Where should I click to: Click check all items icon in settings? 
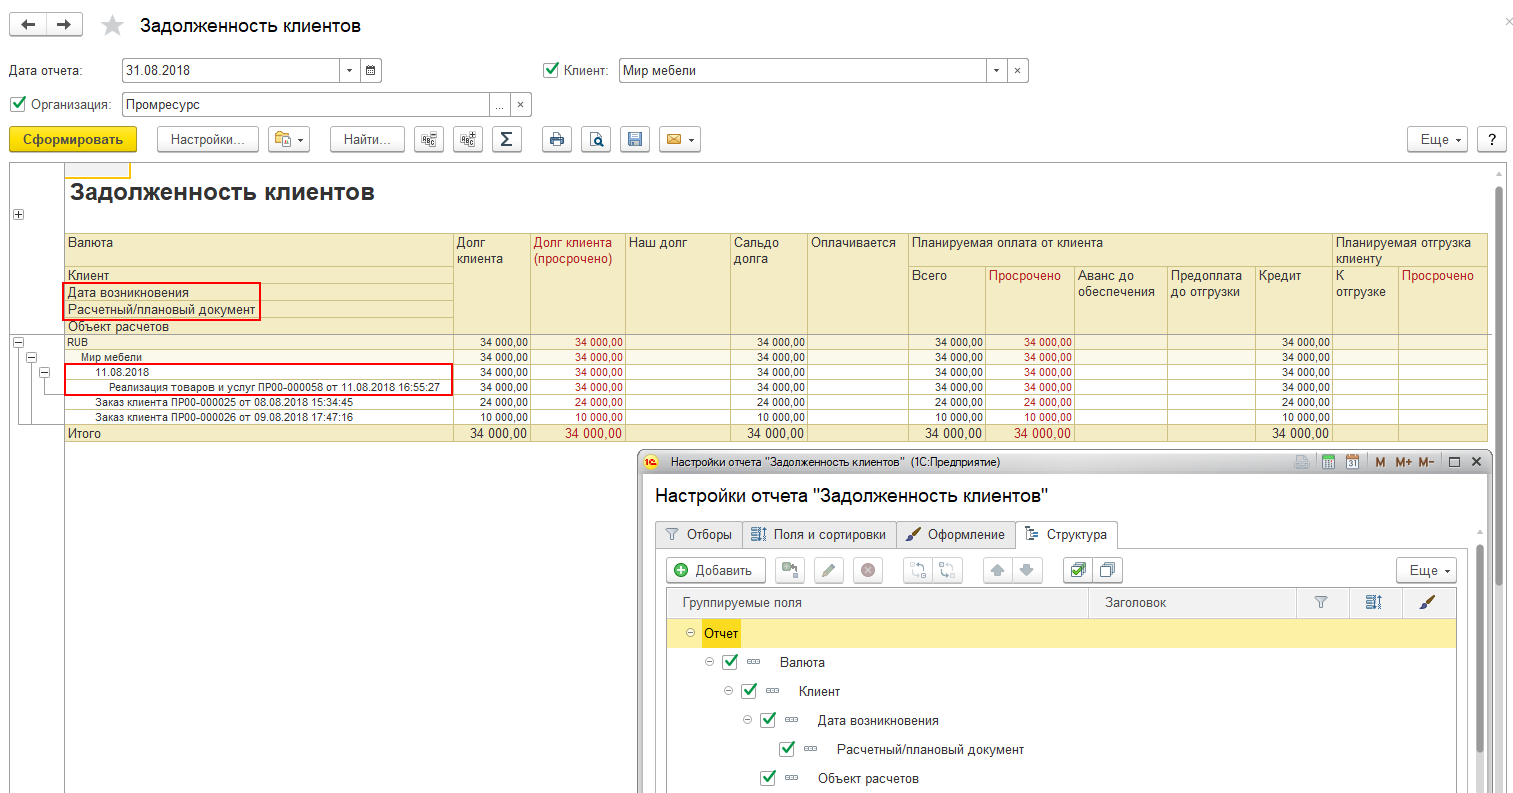[1077, 570]
